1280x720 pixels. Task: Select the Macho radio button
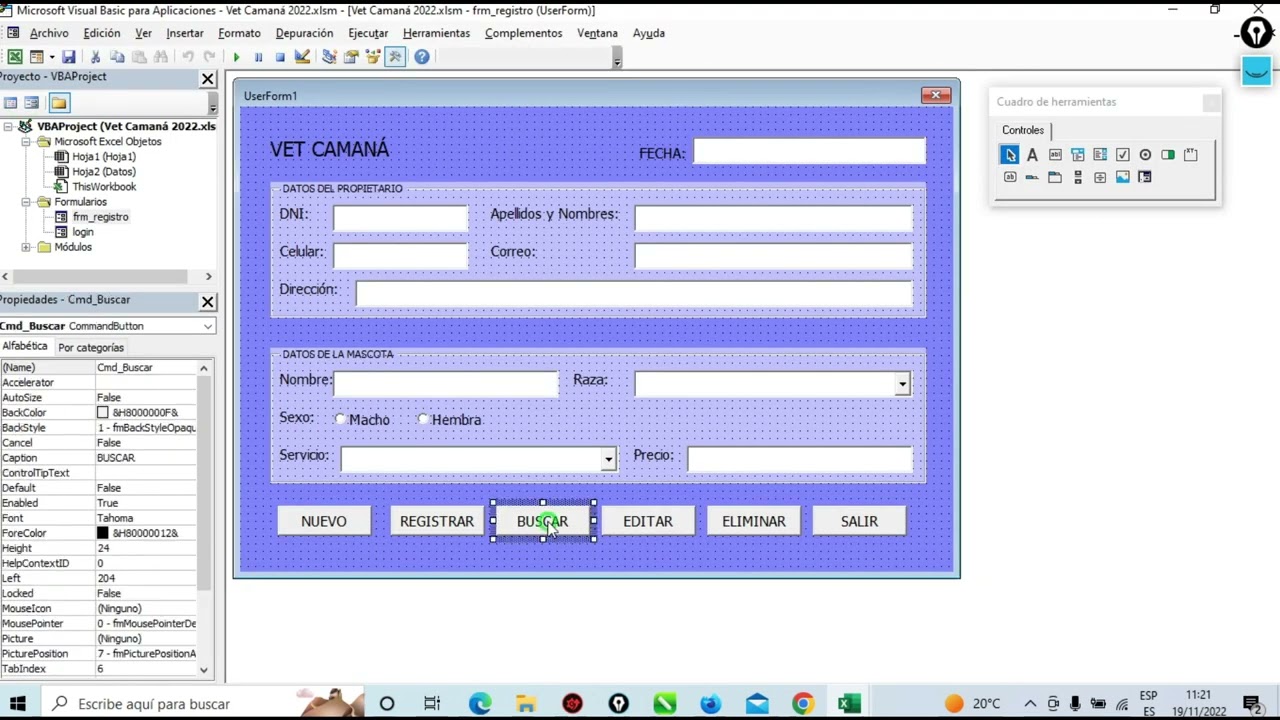(341, 420)
